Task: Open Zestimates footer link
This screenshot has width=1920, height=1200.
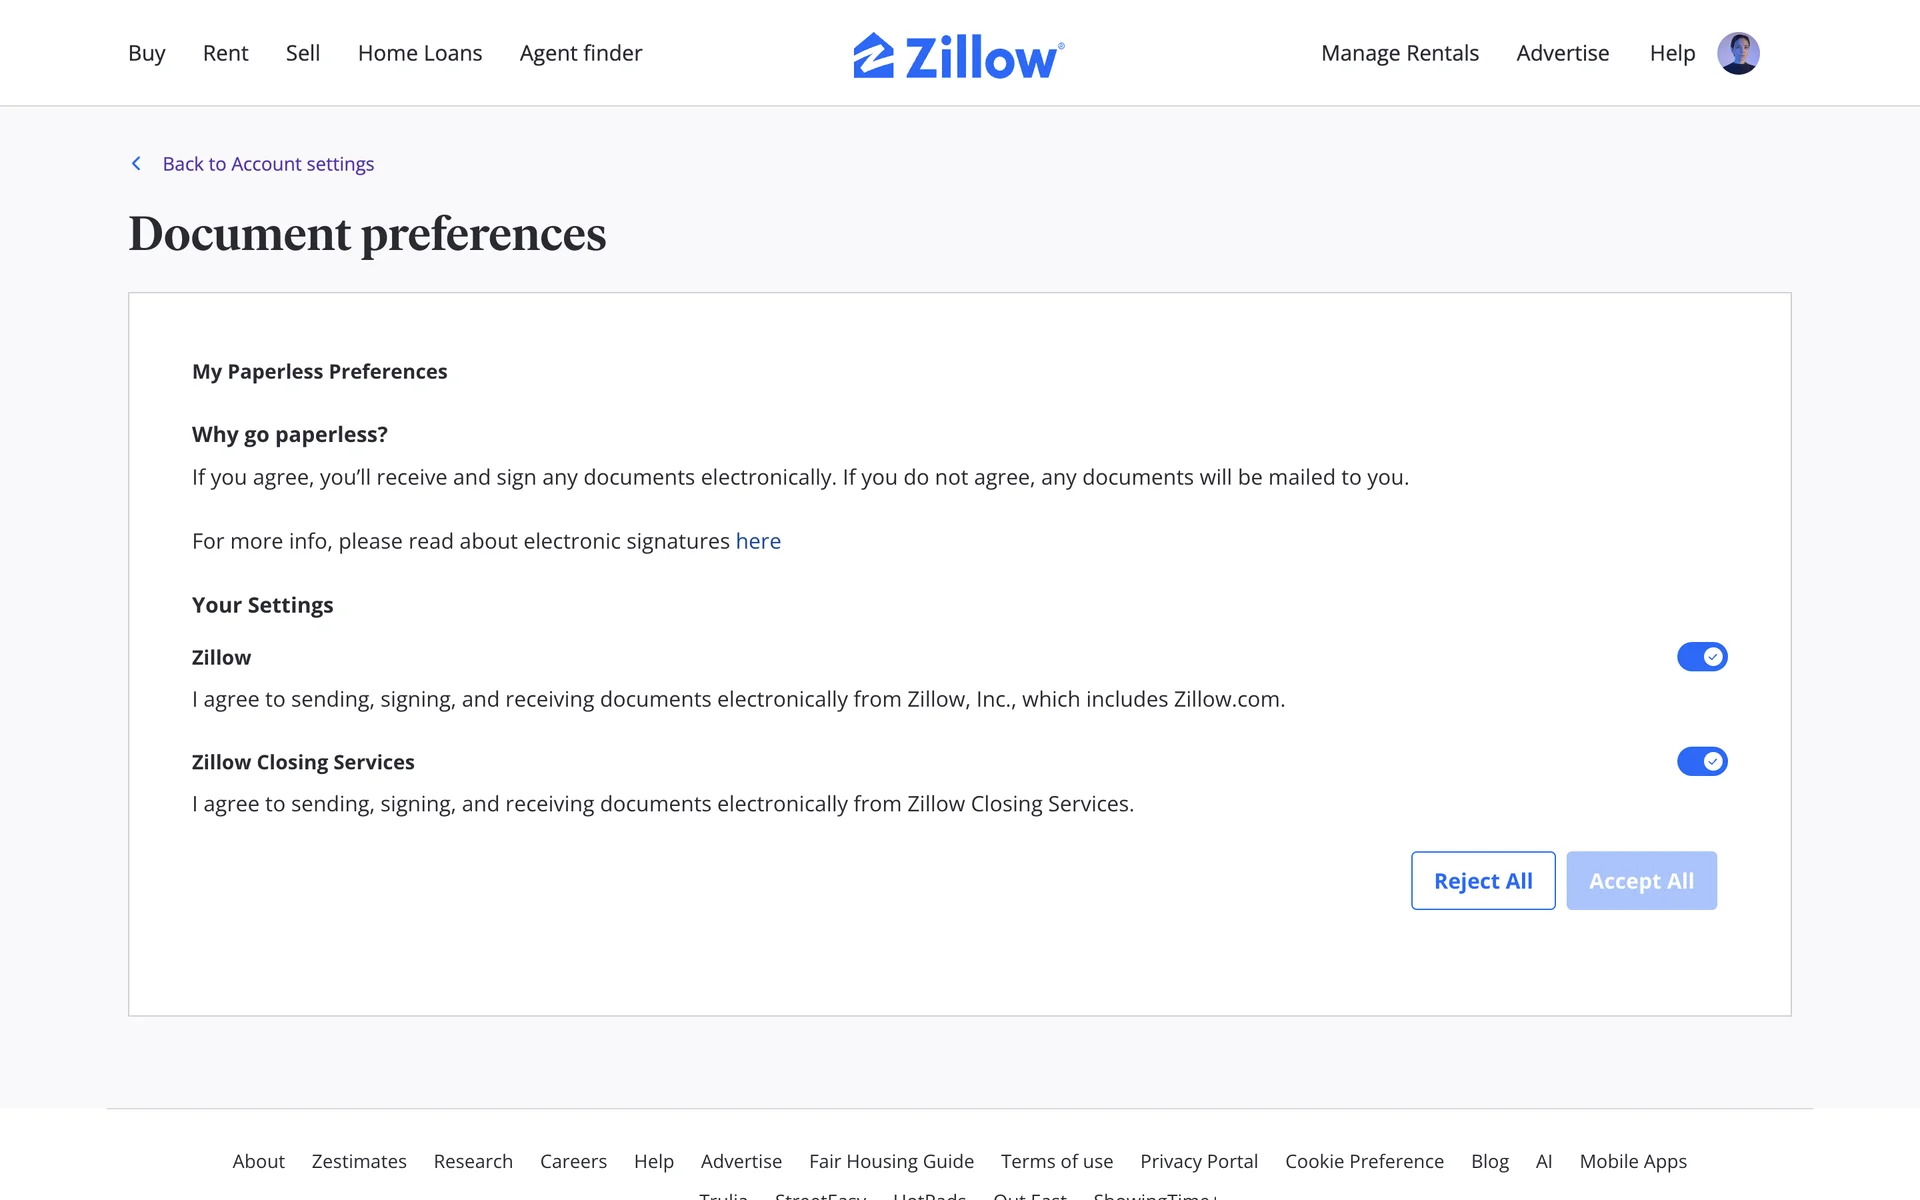Action: tap(359, 1161)
